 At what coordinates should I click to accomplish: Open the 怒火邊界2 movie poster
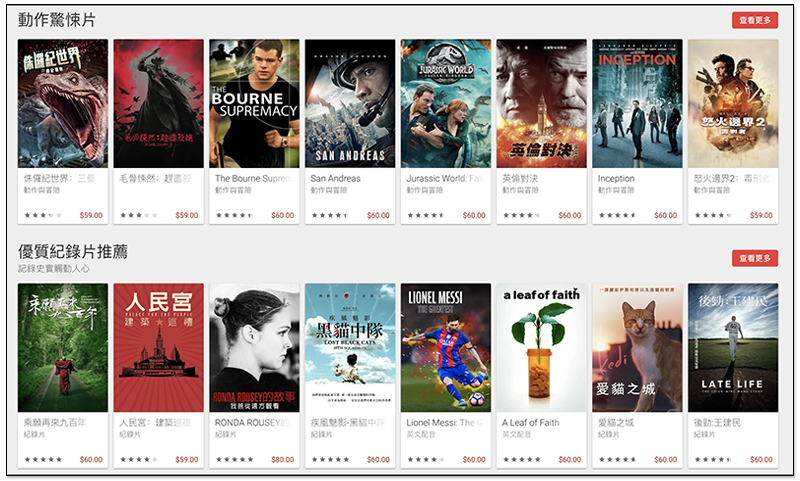coord(733,104)
